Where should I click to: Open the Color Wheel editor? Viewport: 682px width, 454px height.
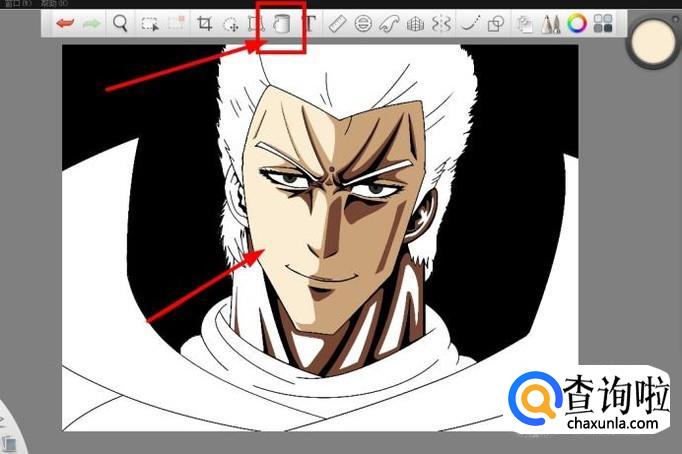[577, 23]
